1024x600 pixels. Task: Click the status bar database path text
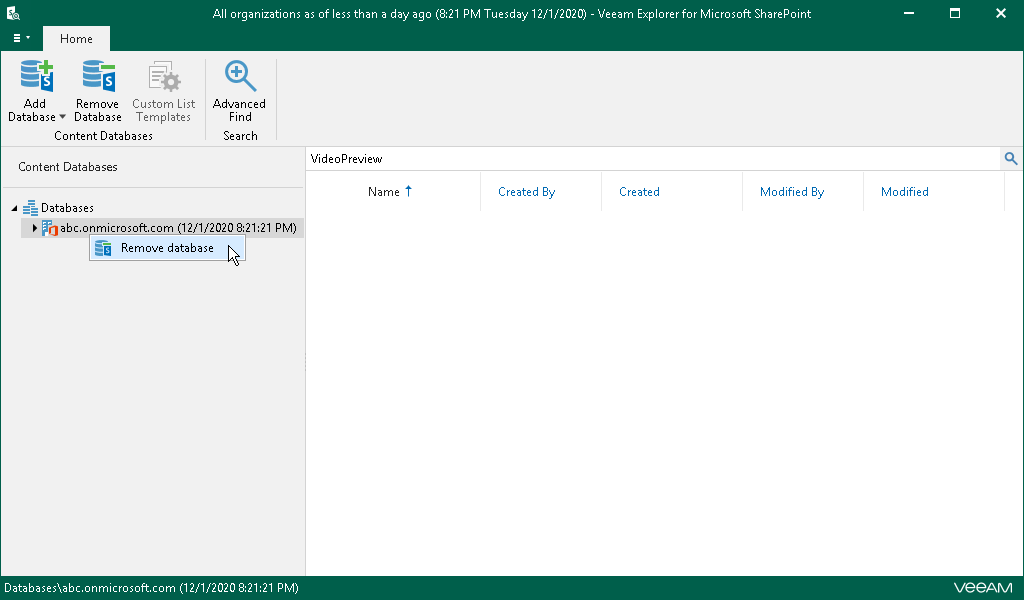(x=152, y=588)
